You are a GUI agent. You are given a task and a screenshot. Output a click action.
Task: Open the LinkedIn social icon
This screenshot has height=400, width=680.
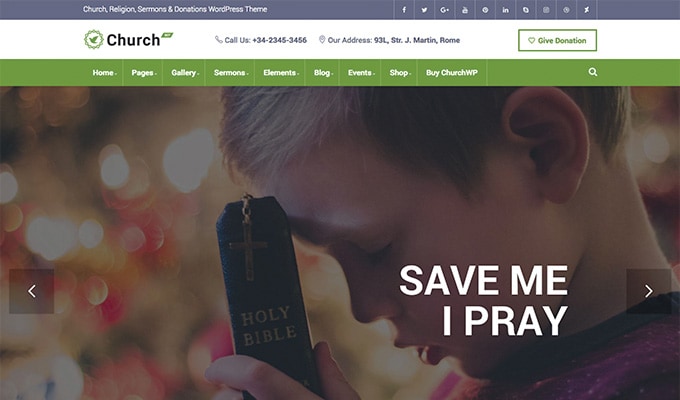pos(506,10)
